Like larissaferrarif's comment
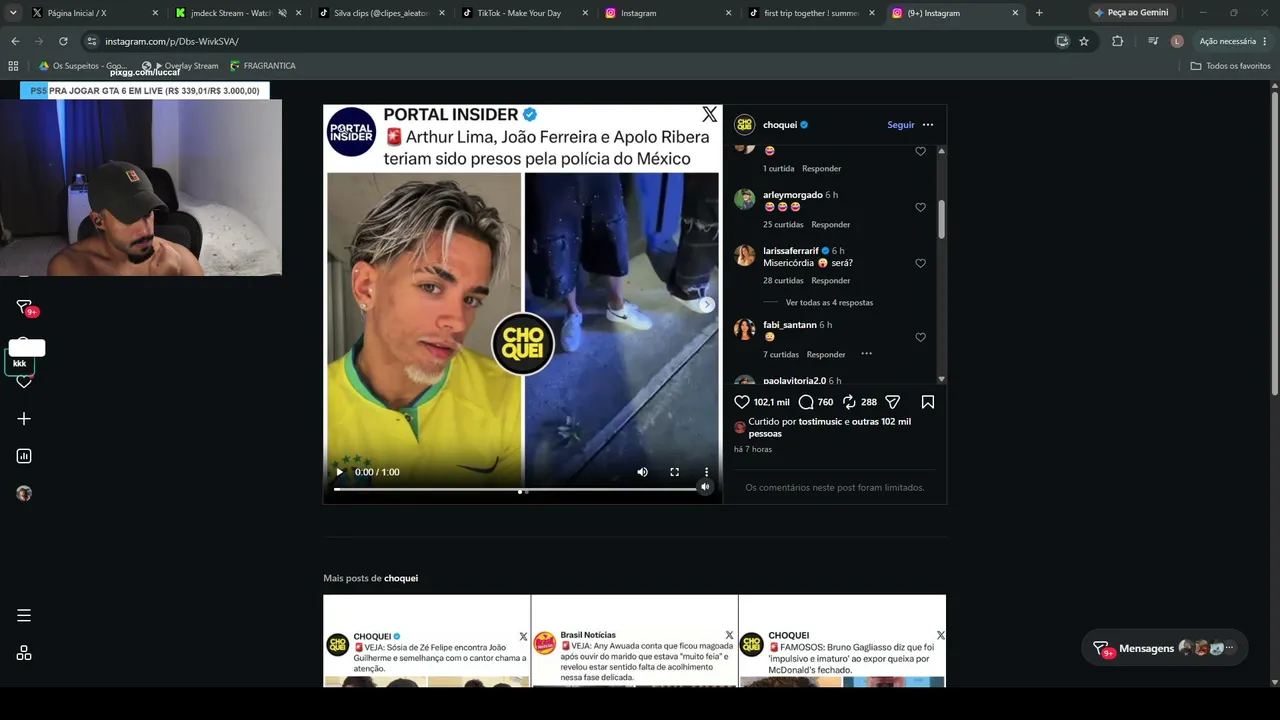The width and height of the screenshot is (1280, 720). pos(920,263)
